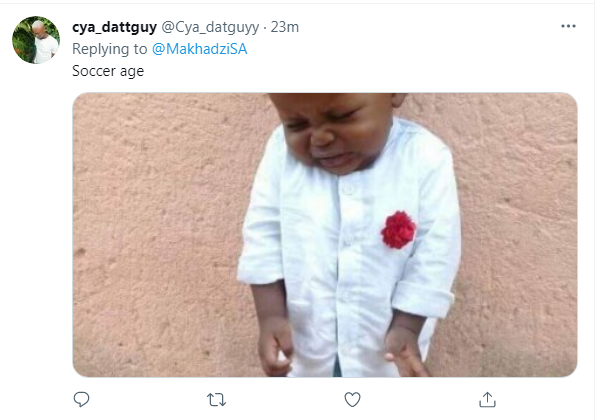Open cya_dattguy's profile picture avatar
600x420 pixels.
35,40
